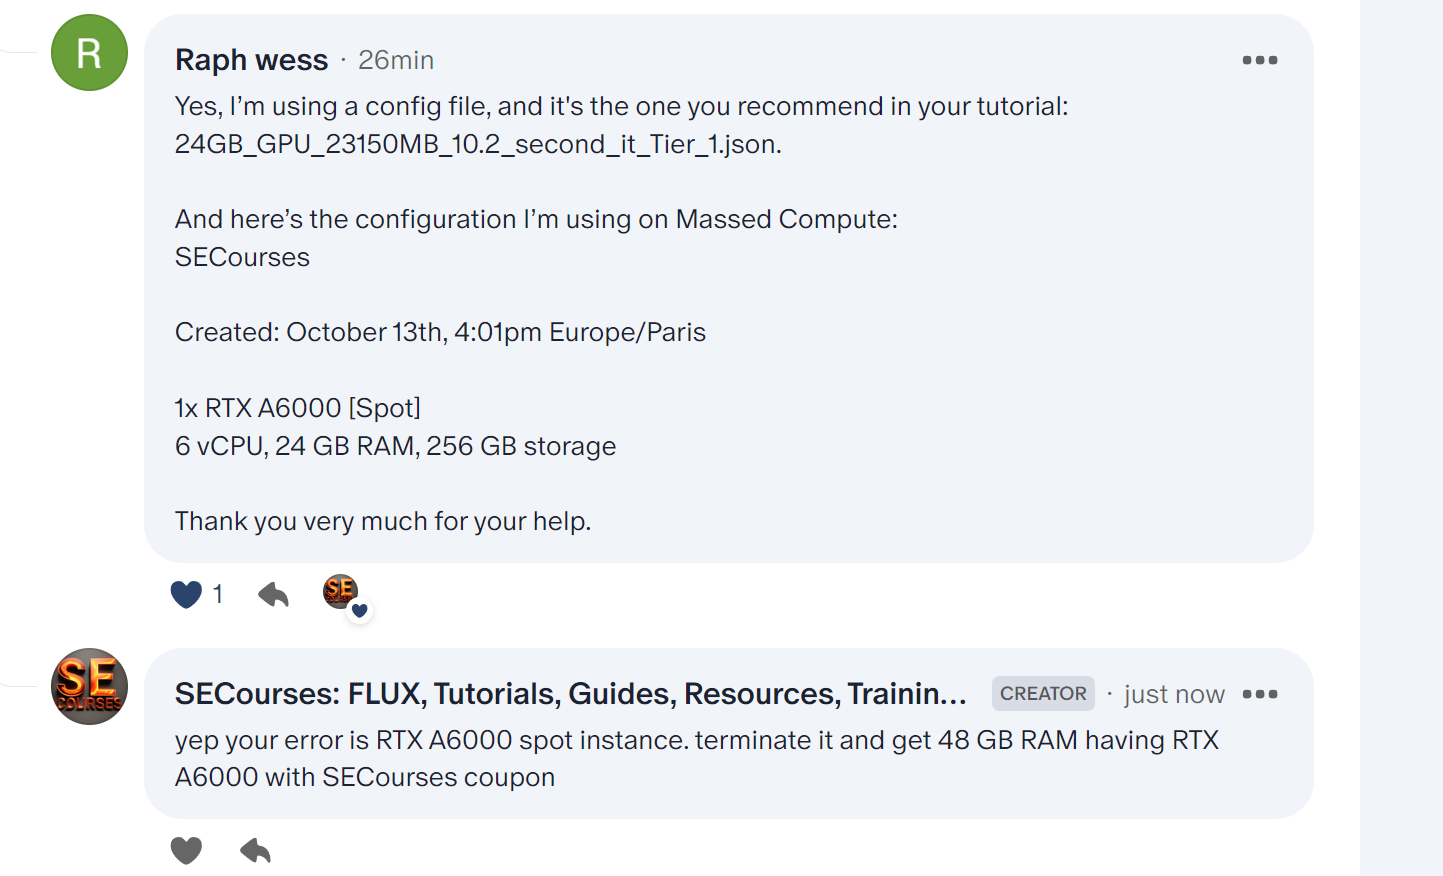1443x876 pixels.
Task: Open more options on the SECourses reply
Action: [1259, 694]
